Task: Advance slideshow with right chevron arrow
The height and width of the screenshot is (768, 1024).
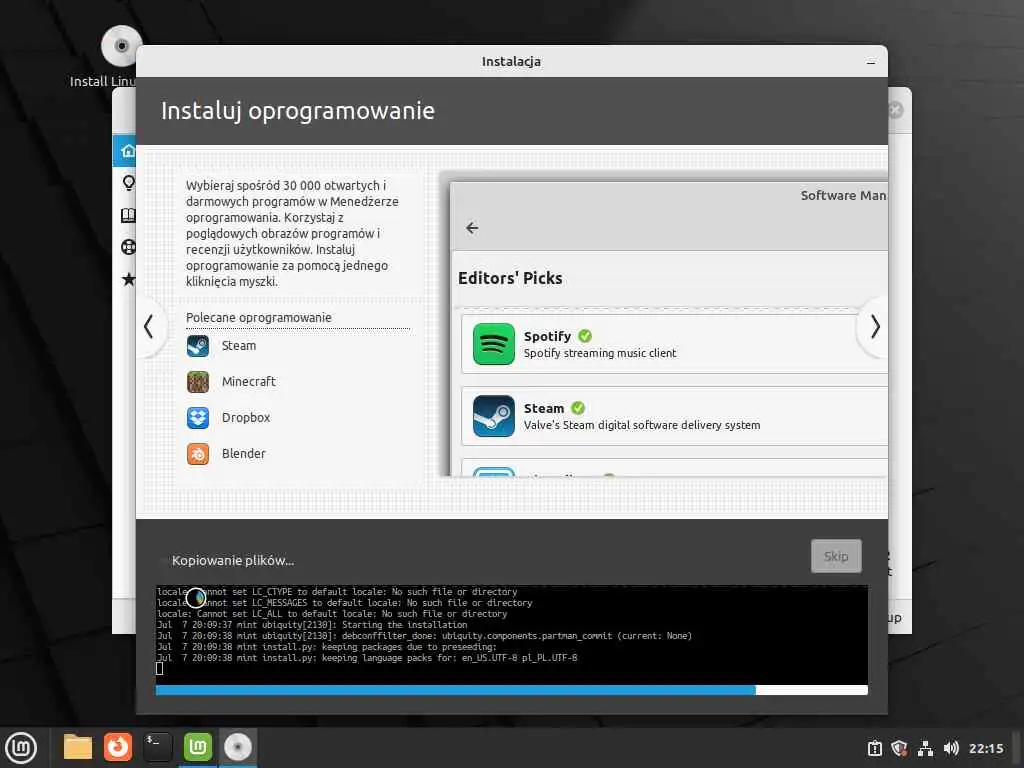Action: coord(875,327)
